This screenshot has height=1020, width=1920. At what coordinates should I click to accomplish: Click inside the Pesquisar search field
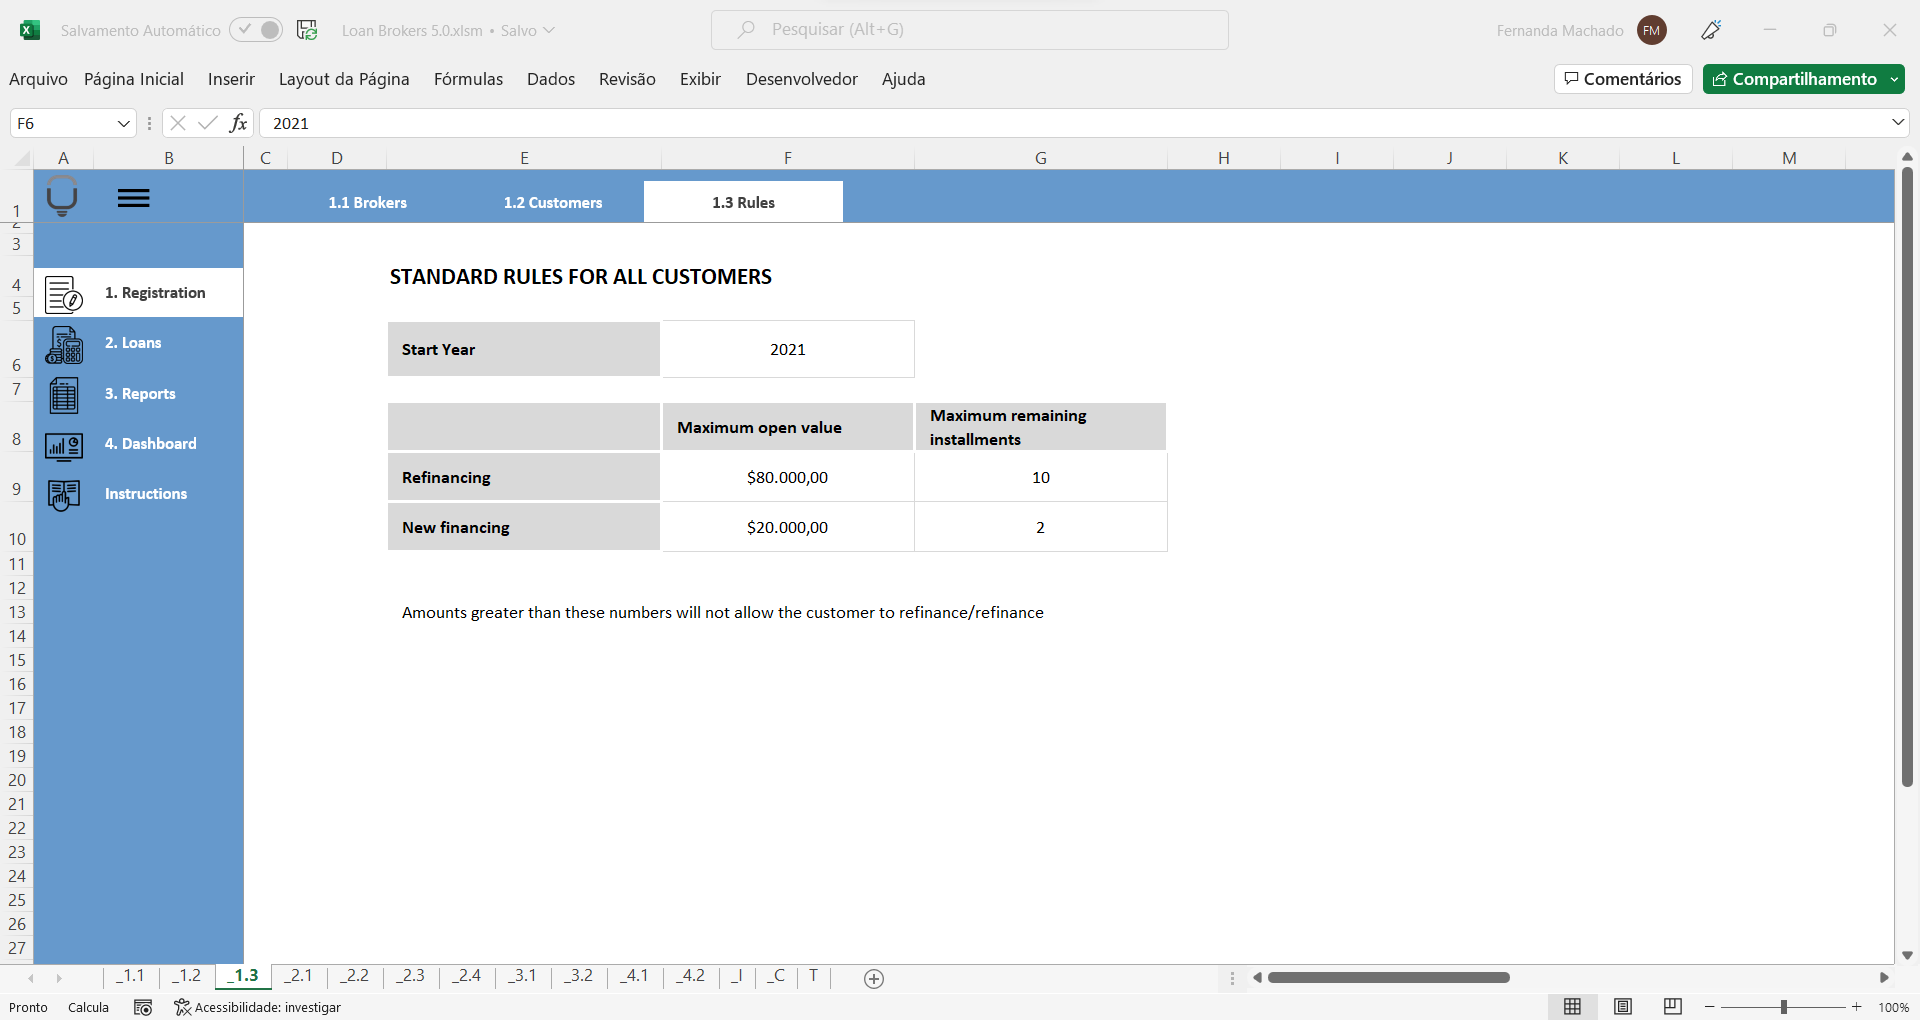click(969, 30)
